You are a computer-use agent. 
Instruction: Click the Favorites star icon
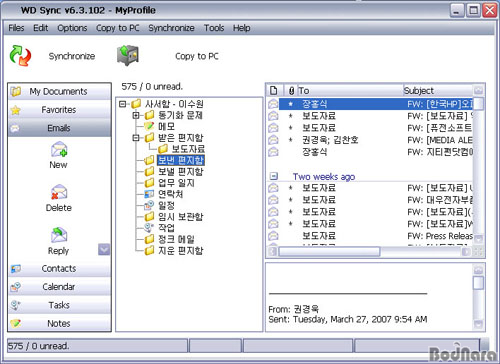16,110
